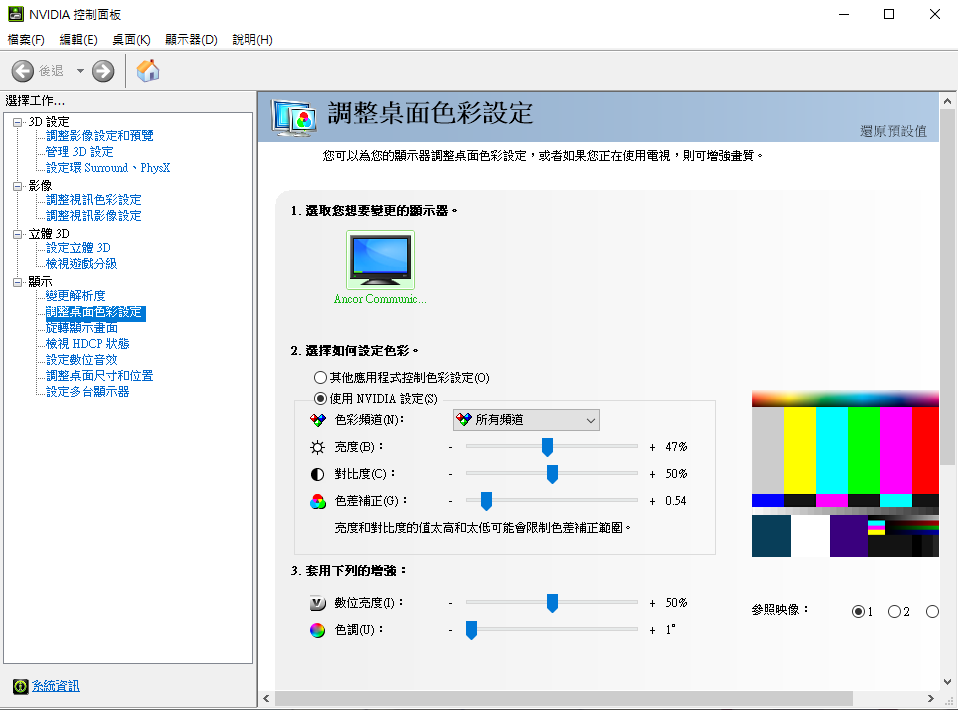Select 使用 NVIDIA 設定 radio button
The width and height of the screenshot is (958, 710).
pyautogui.click(x=320, y=398)
